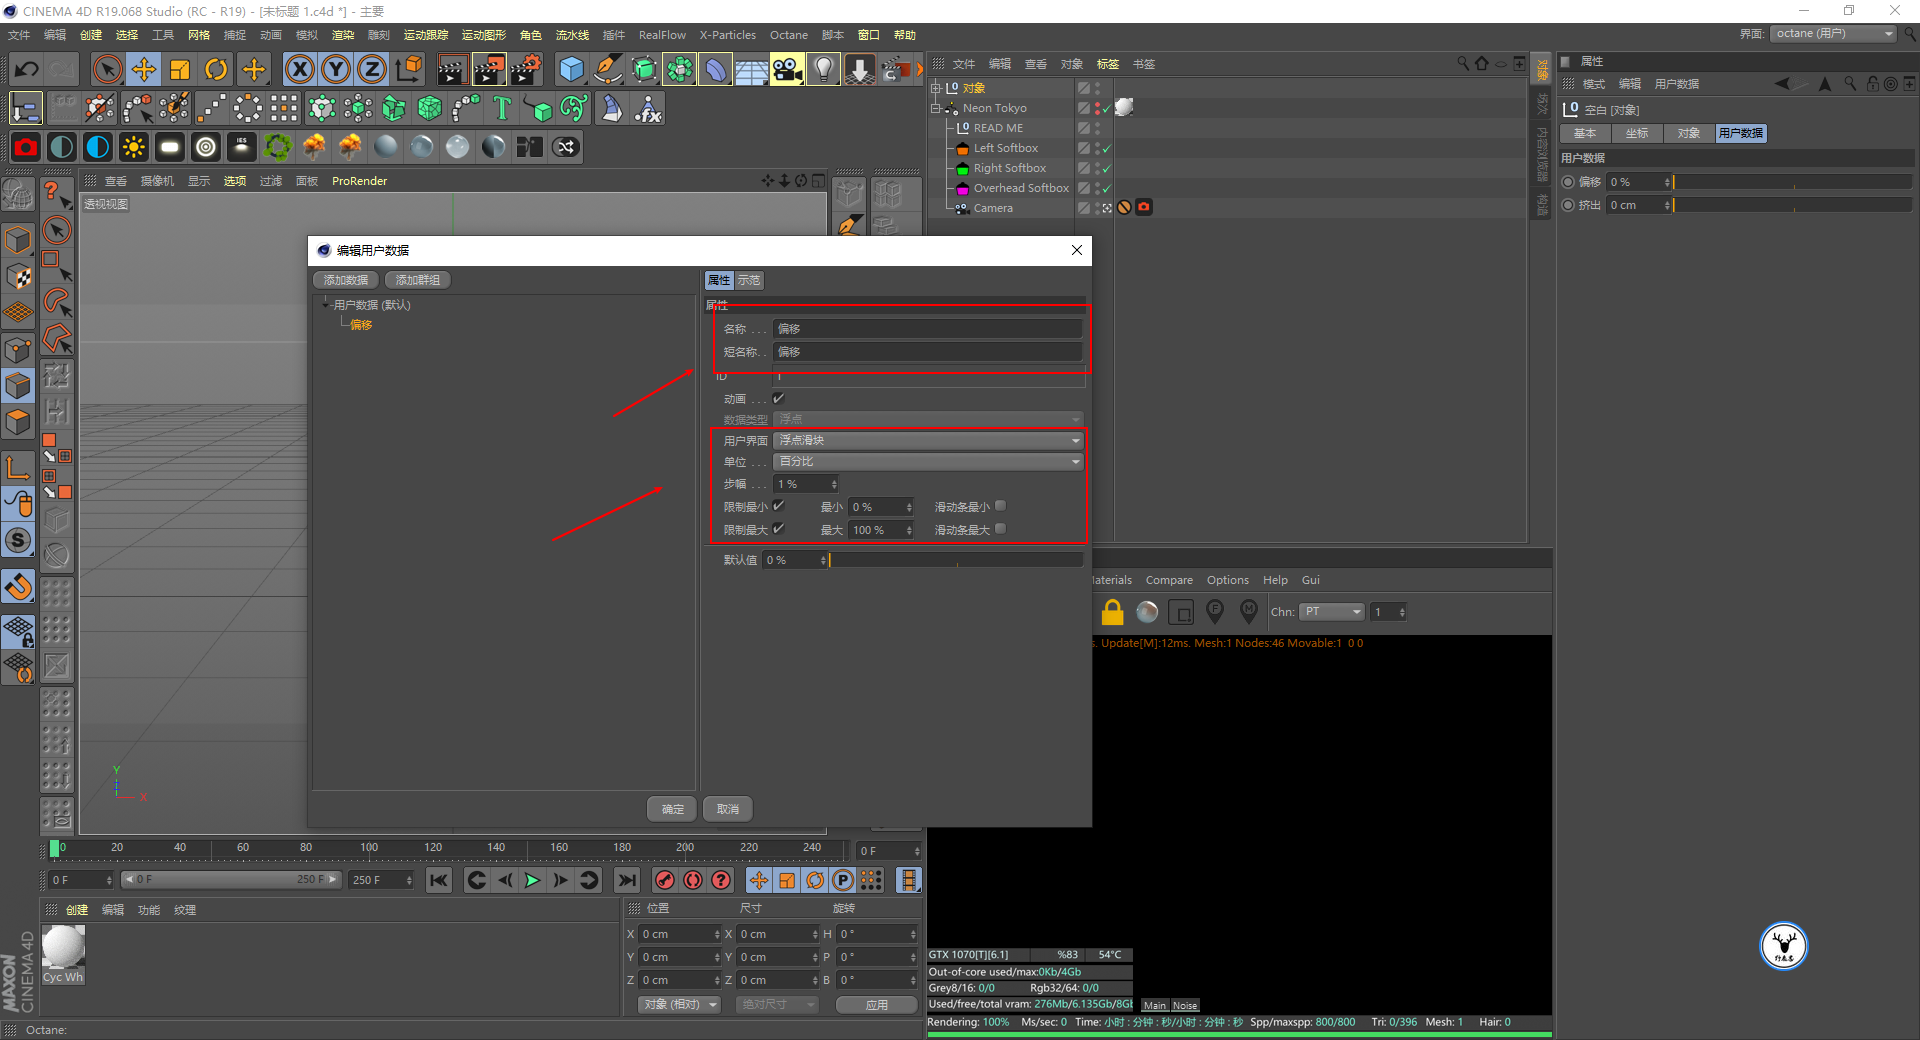Cancel dialog with 取消 button
Viewport: 1920px width, 1040px height.
click(728, 809)
